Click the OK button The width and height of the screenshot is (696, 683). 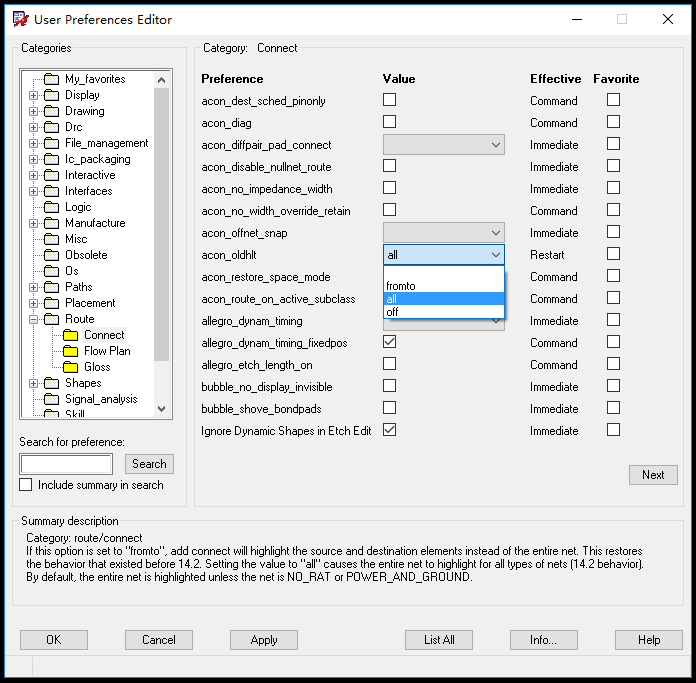click(x=54, y=640)
